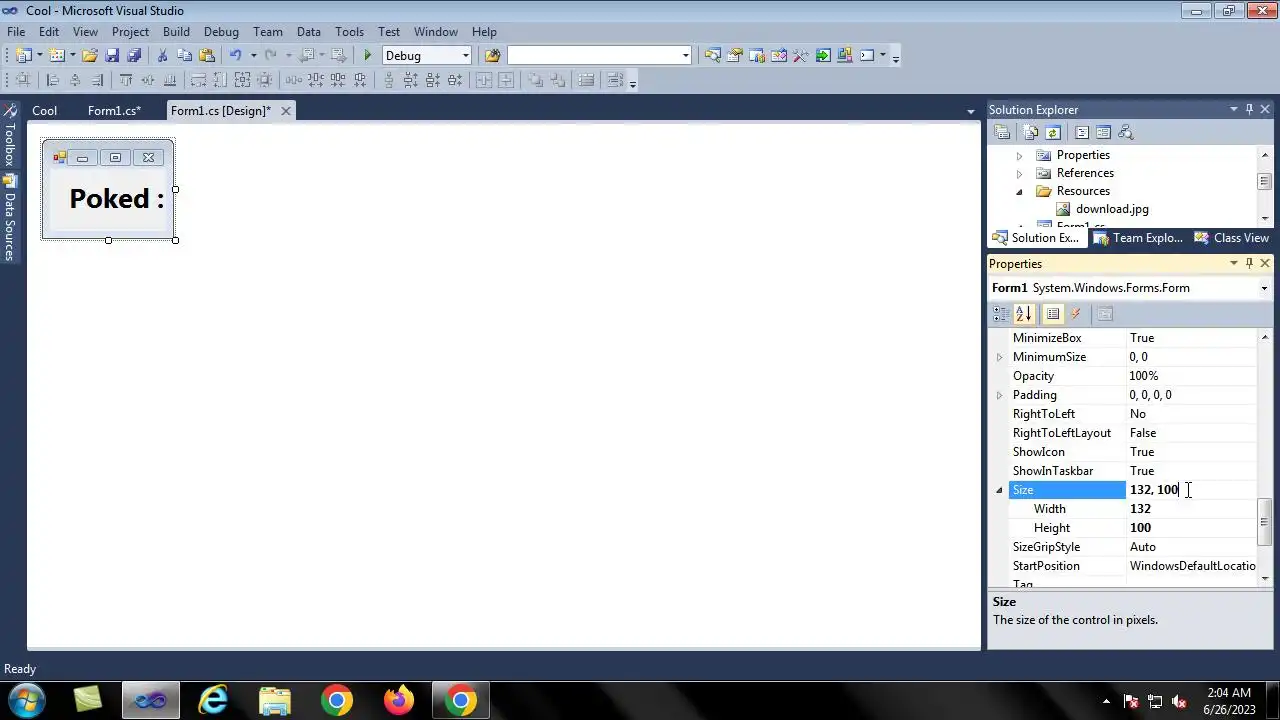Switch to the Team Explorer tab
1280x720 pixels.
[1138, 238]
